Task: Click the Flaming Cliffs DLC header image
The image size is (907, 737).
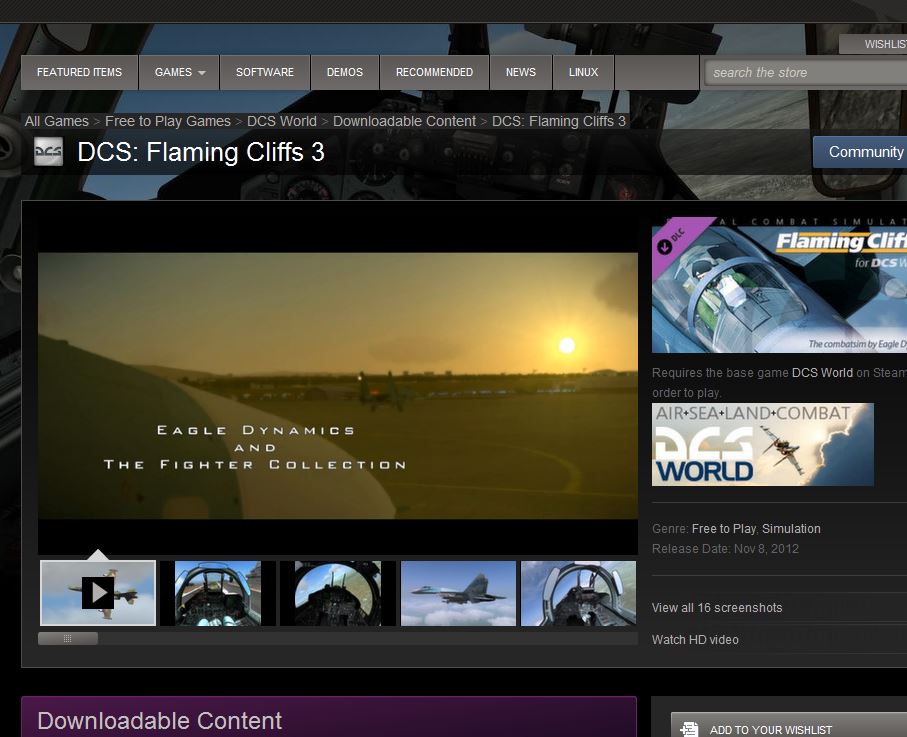Action: (x=779, y=285)
